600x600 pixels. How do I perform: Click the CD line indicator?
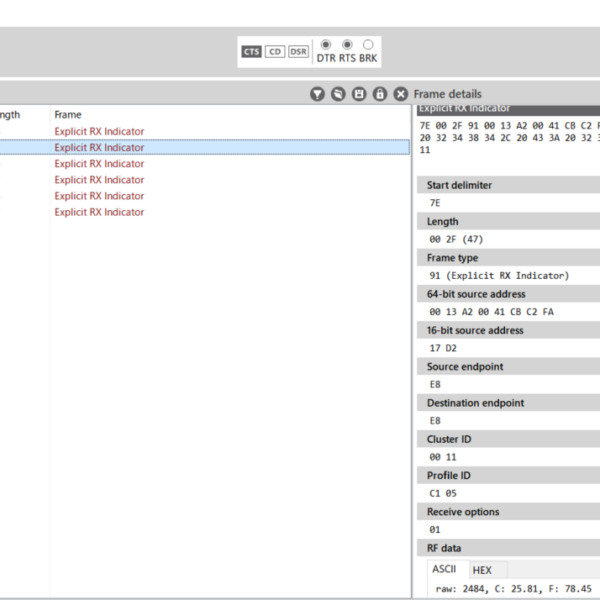275,51
